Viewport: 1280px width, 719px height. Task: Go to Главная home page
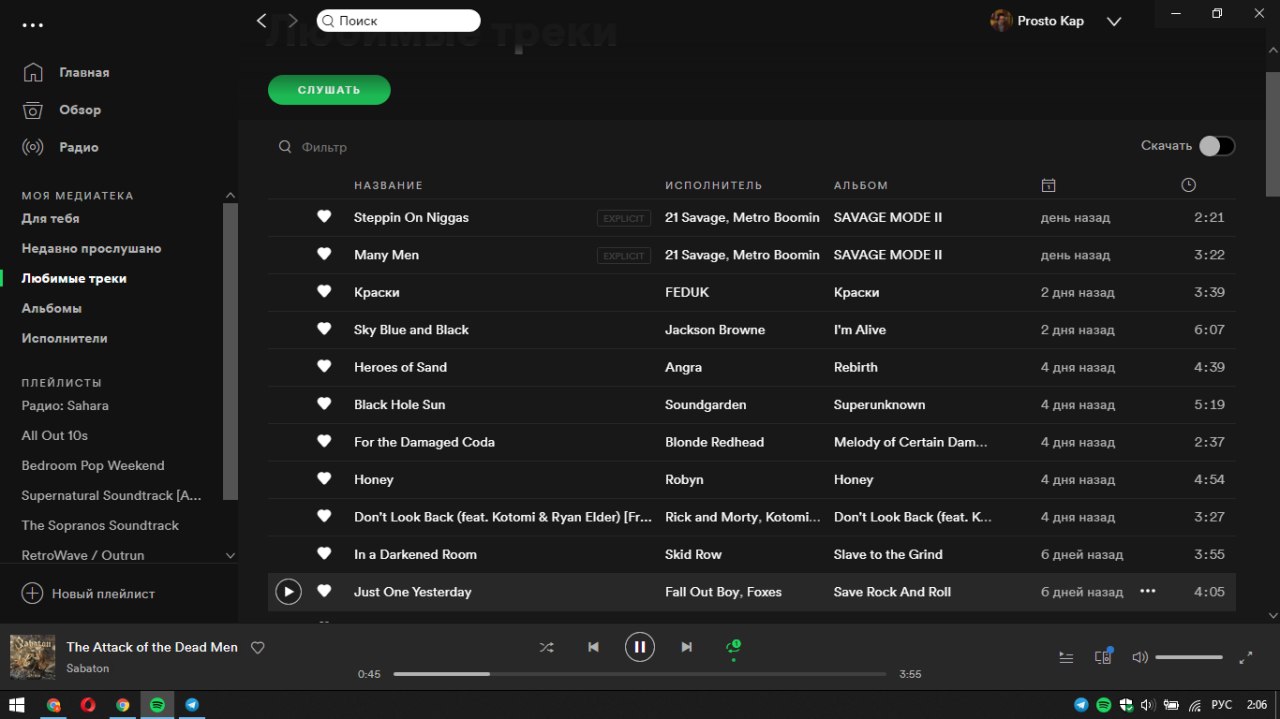click(x=66, y=73)
